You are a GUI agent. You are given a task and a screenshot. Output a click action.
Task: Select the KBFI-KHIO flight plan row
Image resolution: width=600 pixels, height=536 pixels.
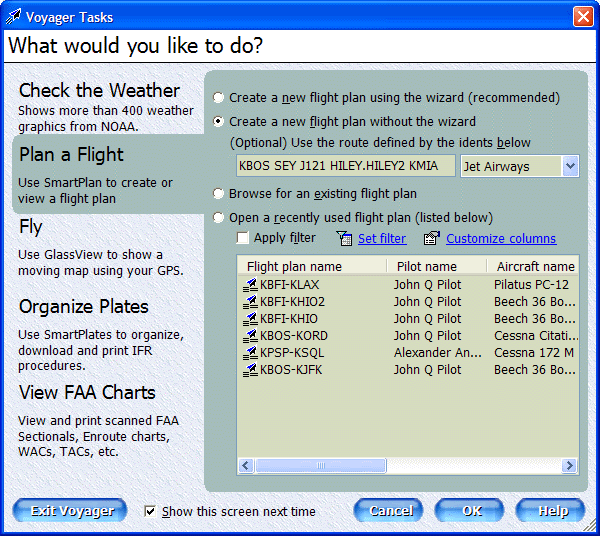point(408,319)
